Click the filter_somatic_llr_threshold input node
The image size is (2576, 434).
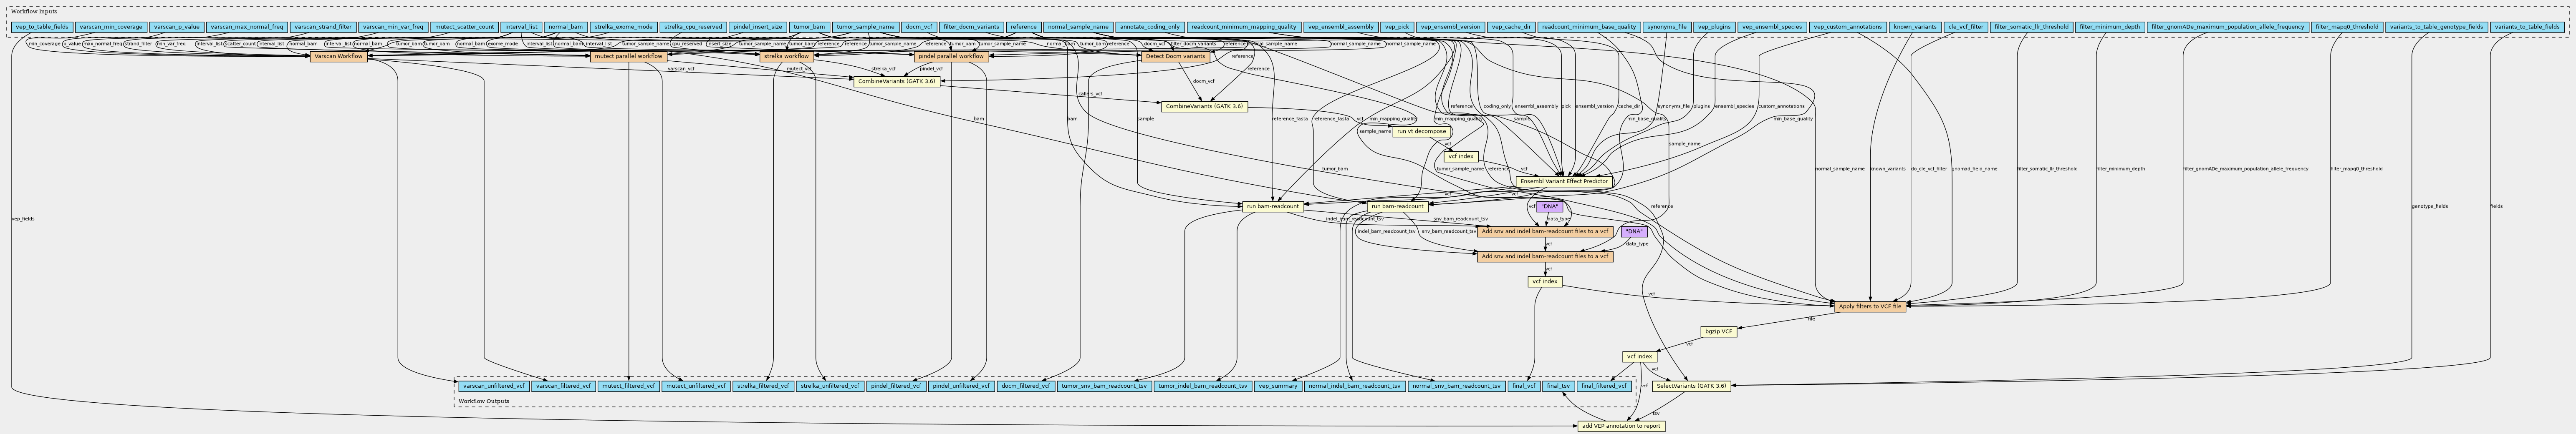point(2031,27)
